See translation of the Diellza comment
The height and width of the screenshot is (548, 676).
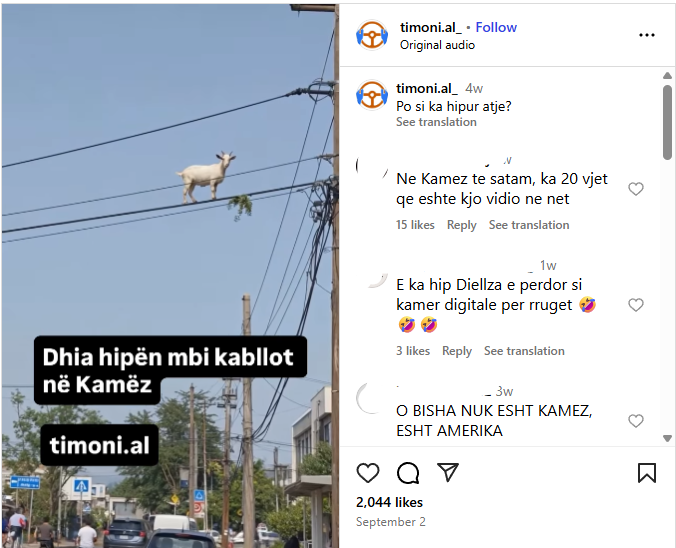tap(524, 351)
